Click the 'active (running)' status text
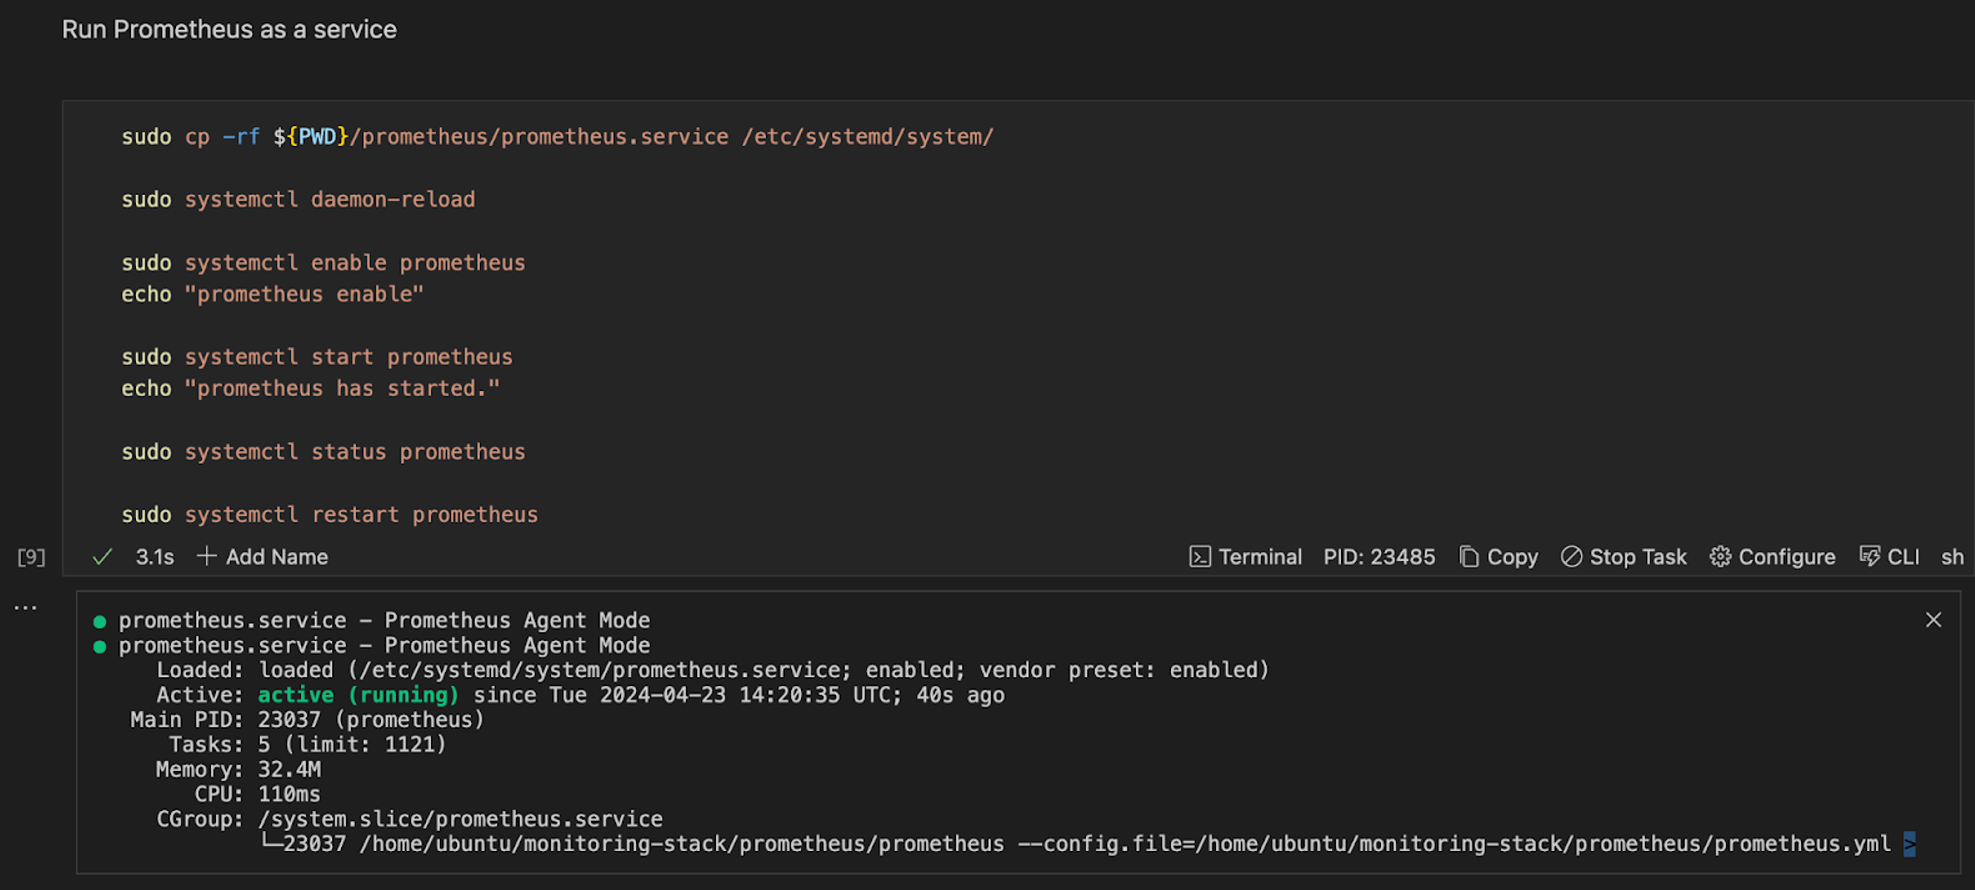The image size is (1975, 890). pos(358,695)
